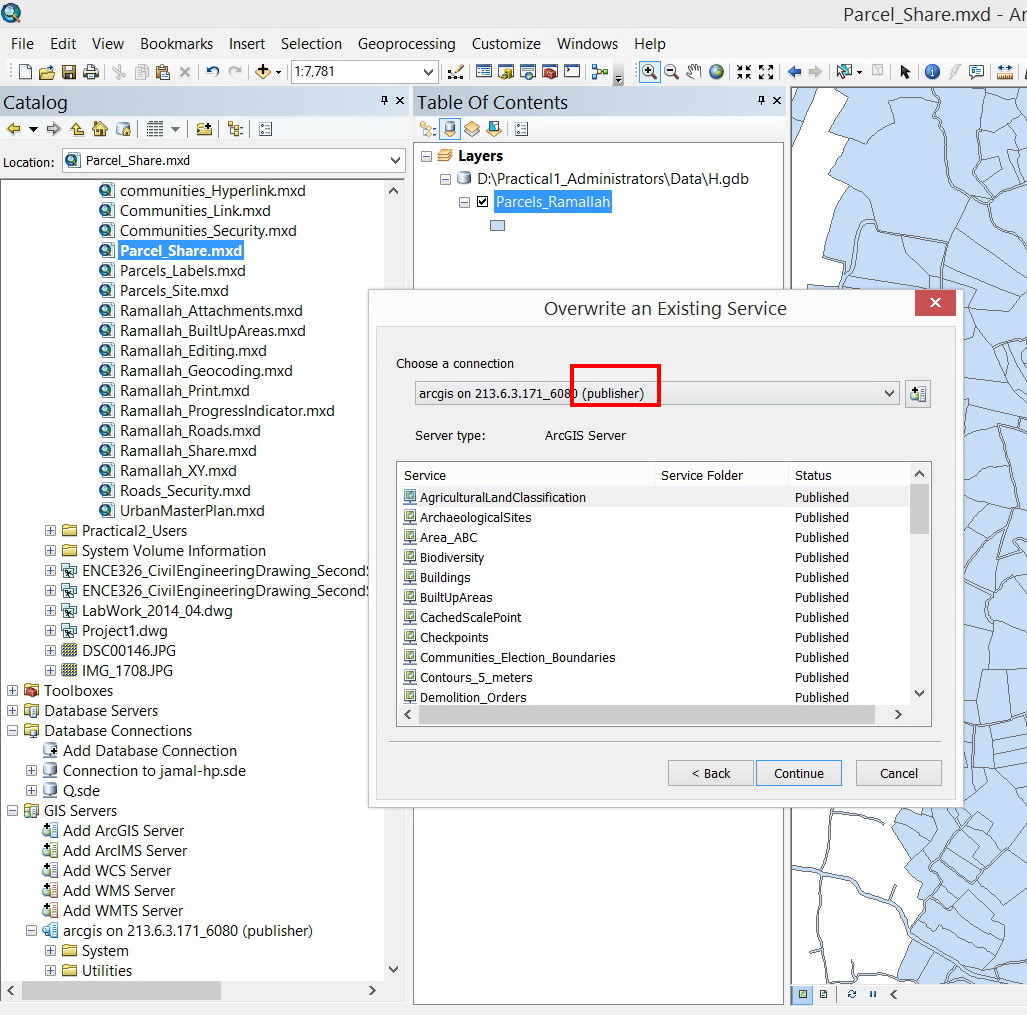This screenshot has width=1027, height=1015.
Task: Toggle Catalog contents tree view icon
Action: pyautogui.click(x=235, y=129)
